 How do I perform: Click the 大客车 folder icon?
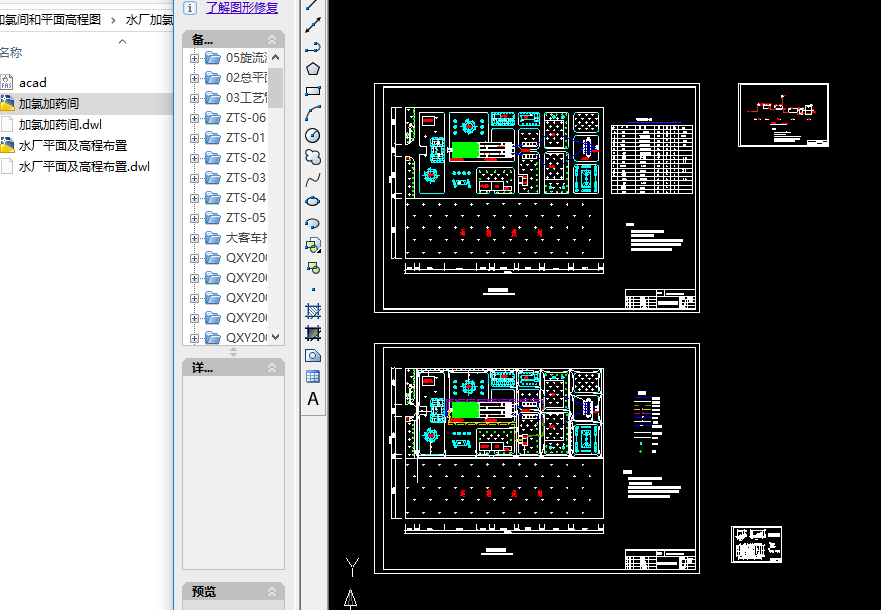212,238
